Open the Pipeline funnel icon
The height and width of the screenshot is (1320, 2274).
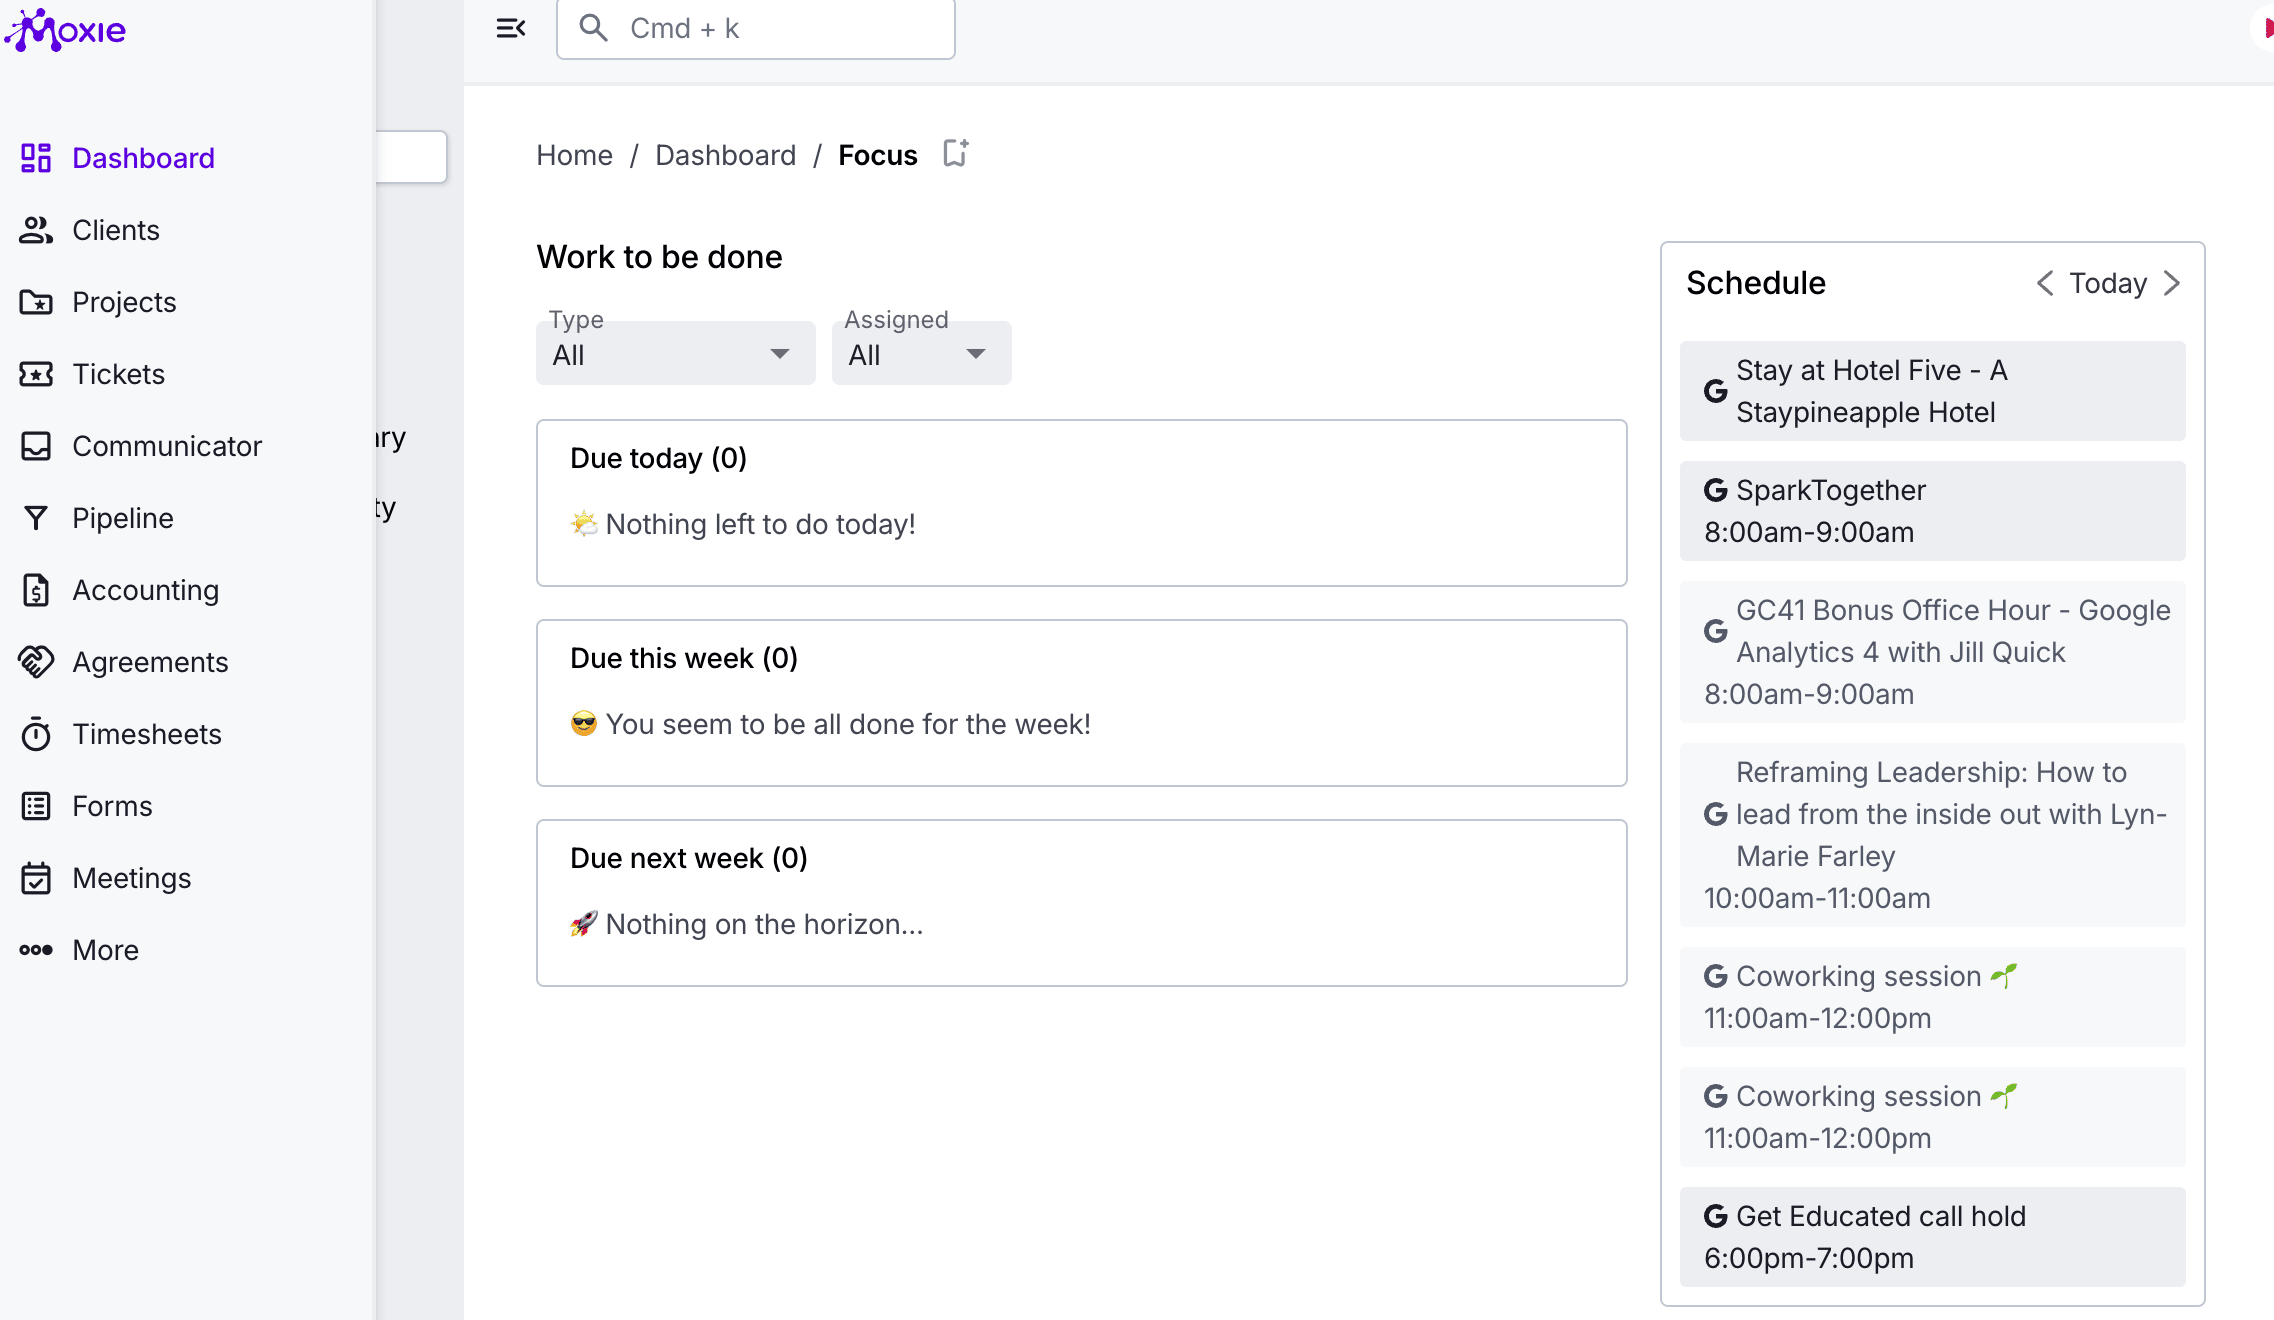pos(36,518)
